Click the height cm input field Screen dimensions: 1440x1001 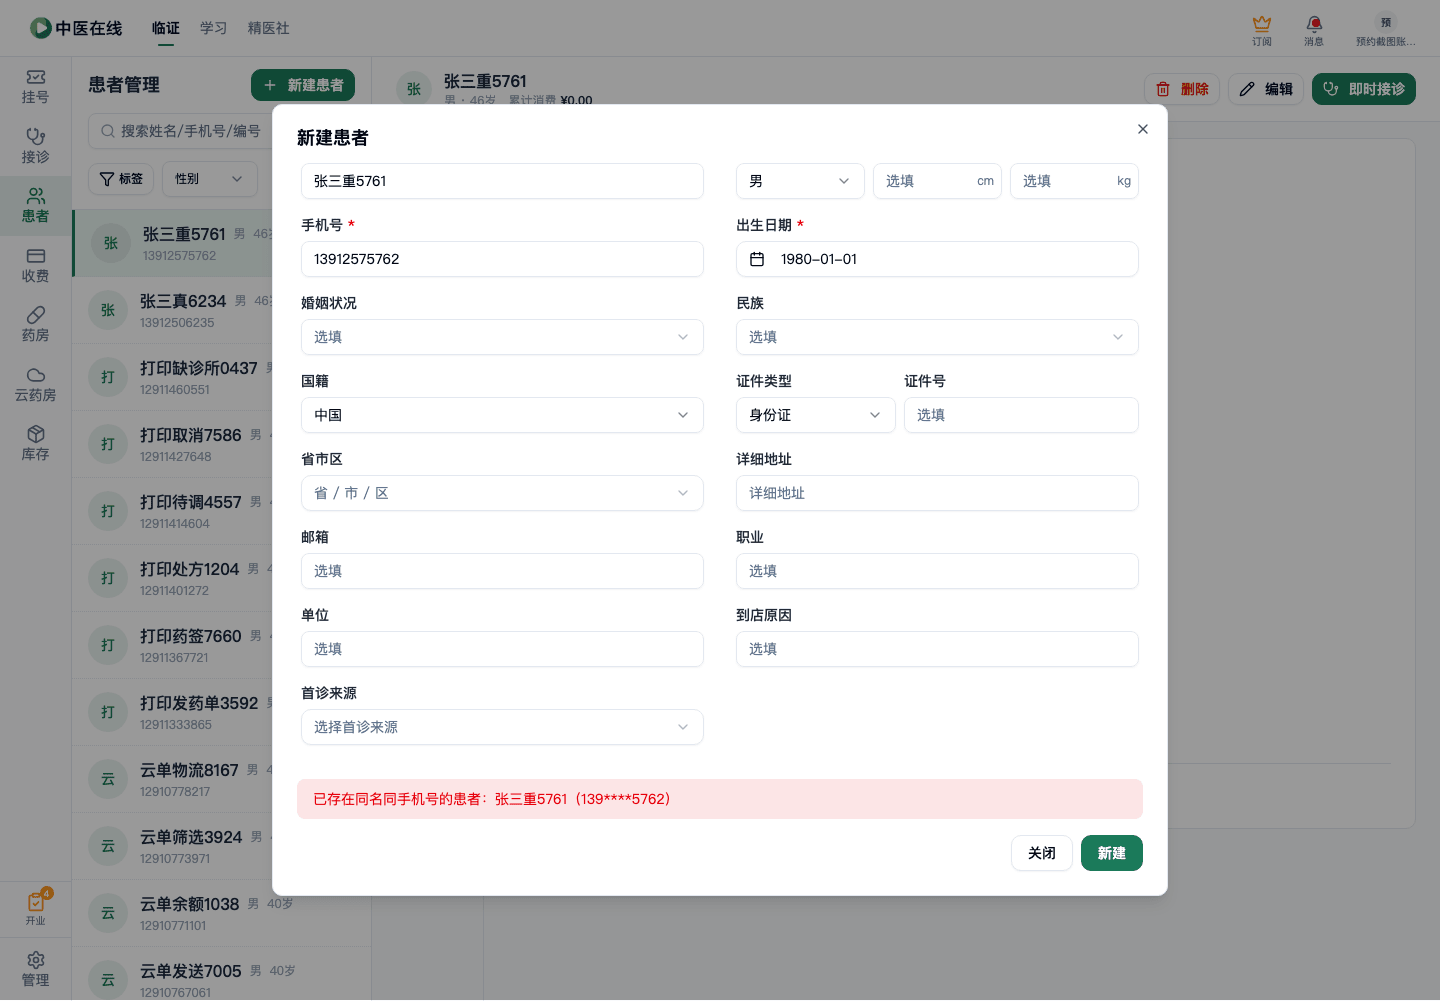coord(937,181)
